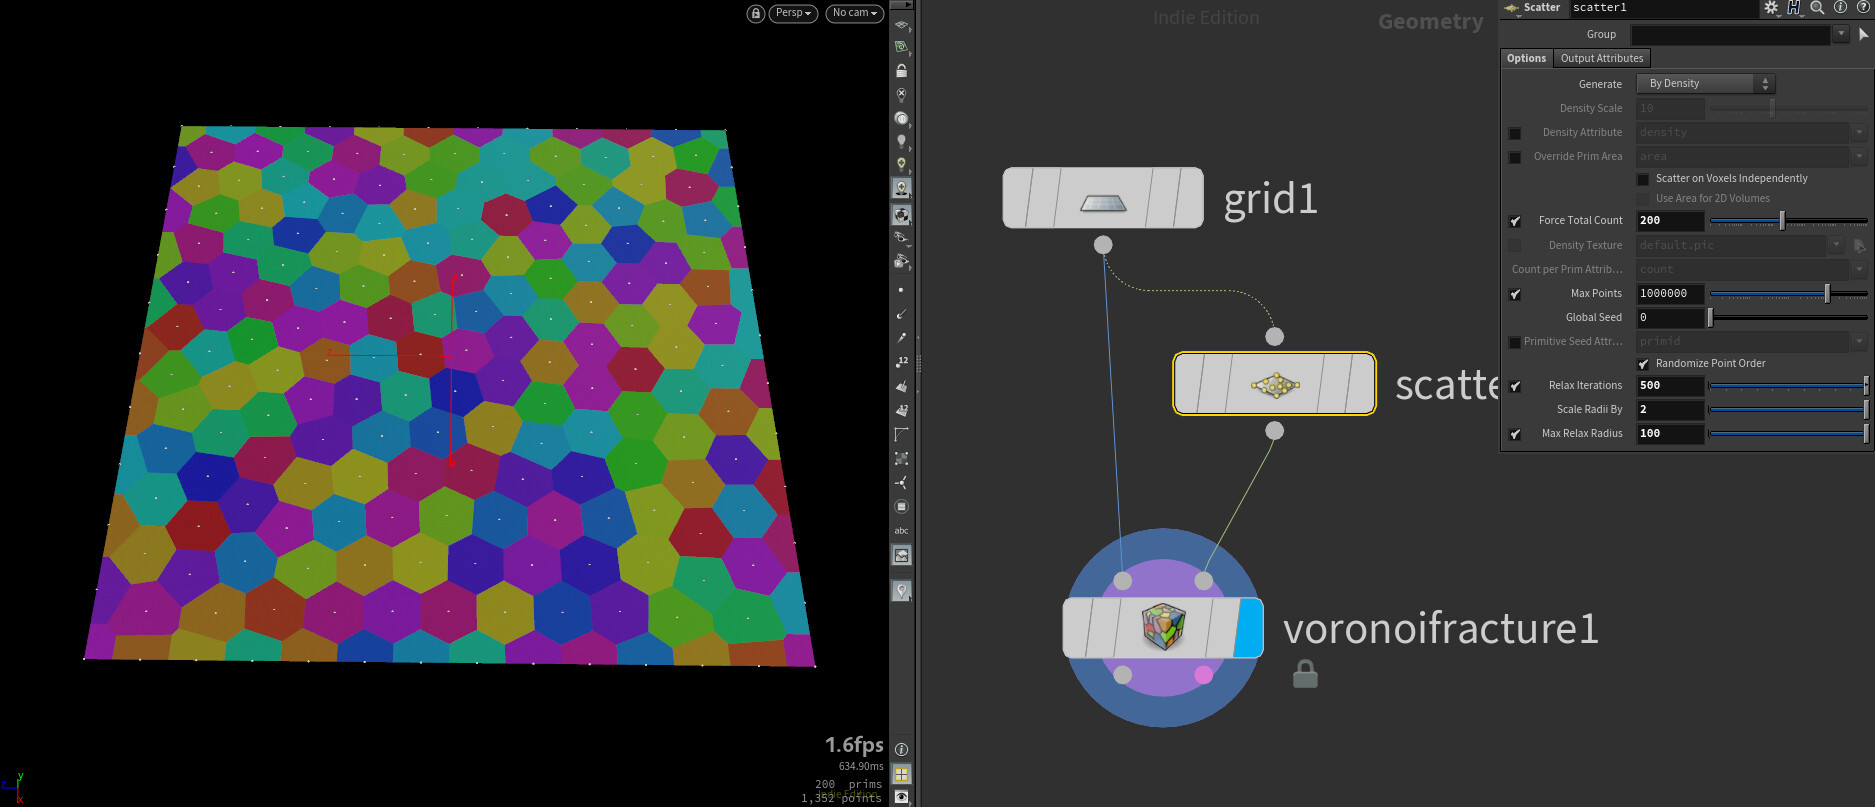Toggle the abc text display option
The height and width of the screenshot is (807, 1875).
pyautogui.click(x=901, y=531)
